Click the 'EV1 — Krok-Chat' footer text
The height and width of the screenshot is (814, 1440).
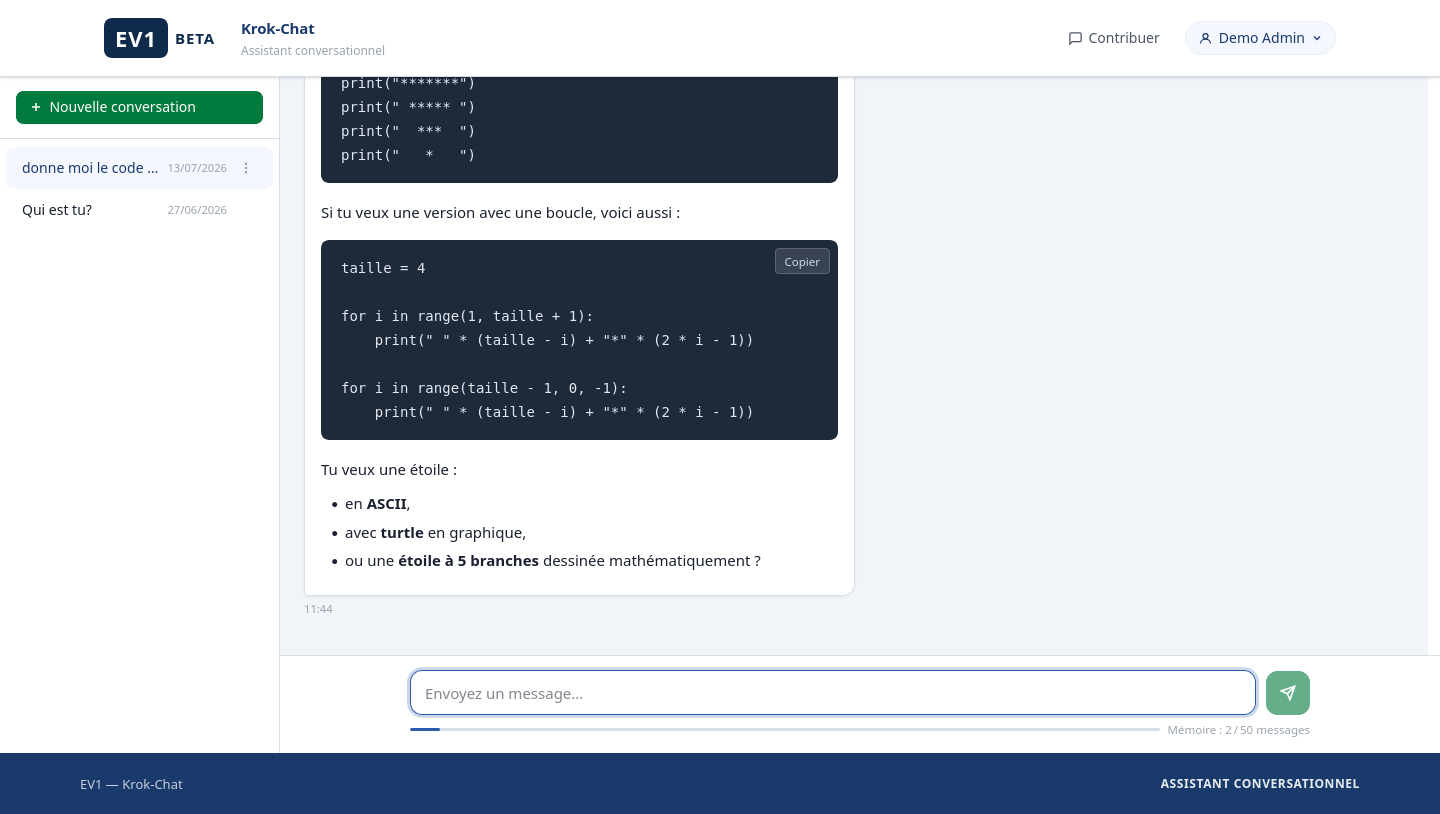tap(131, 784)
